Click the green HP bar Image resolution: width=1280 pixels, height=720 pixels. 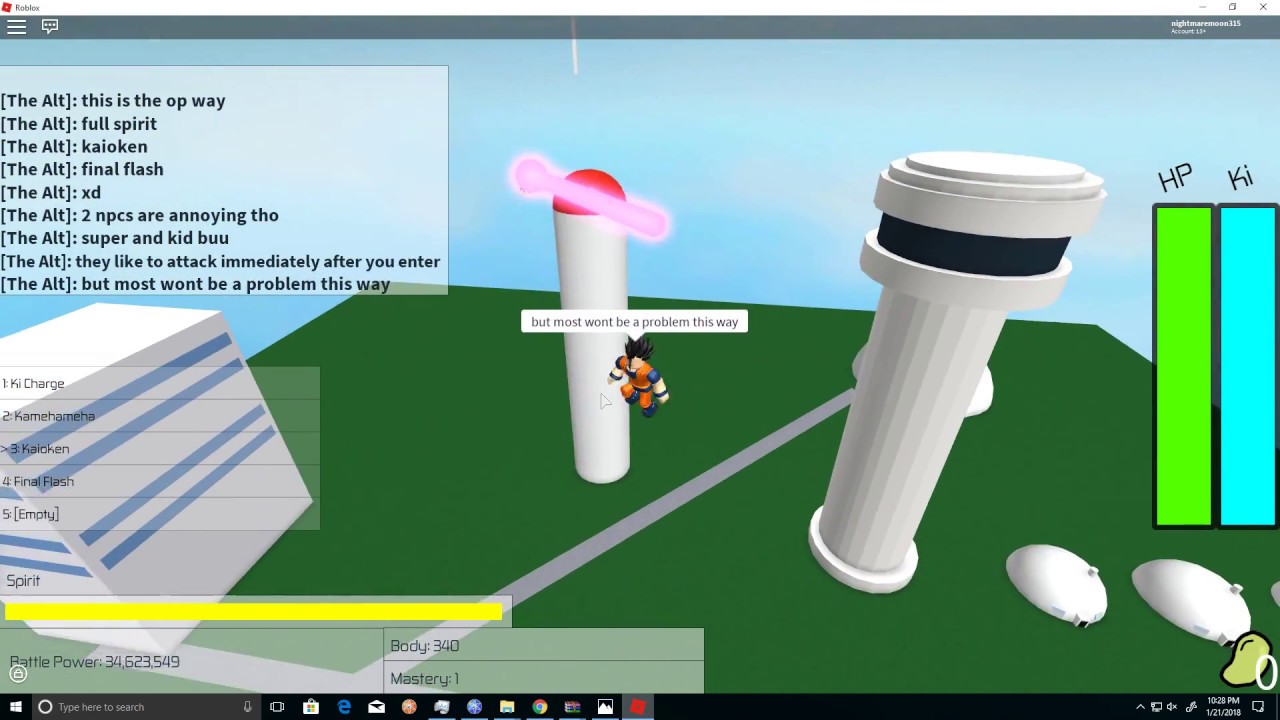pyautogui.click(x=1184, y=366)
